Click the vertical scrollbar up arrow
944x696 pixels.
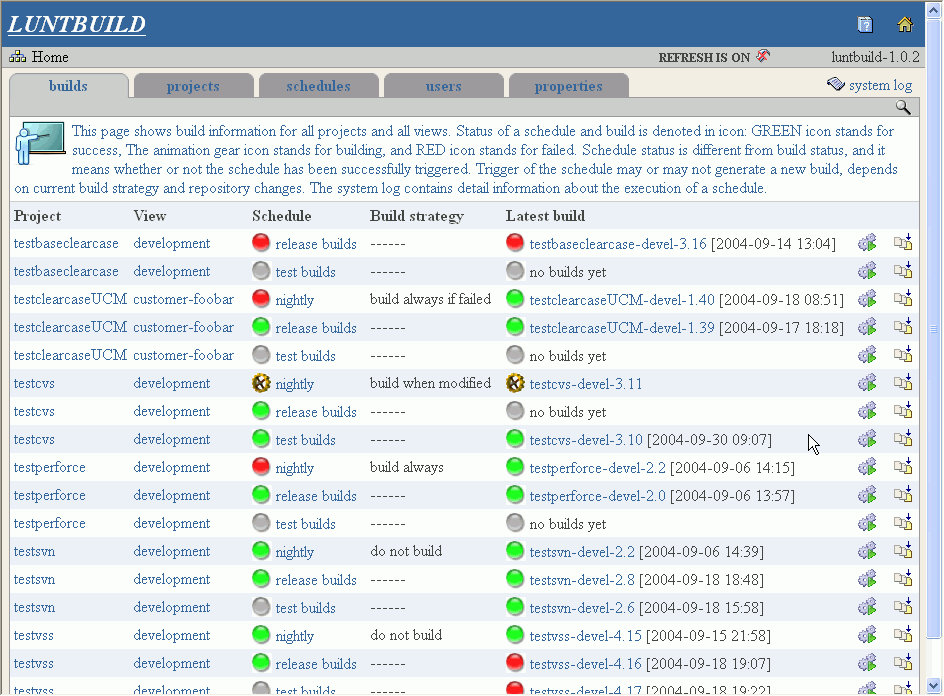pyautogui.click(x=935, y=8)
